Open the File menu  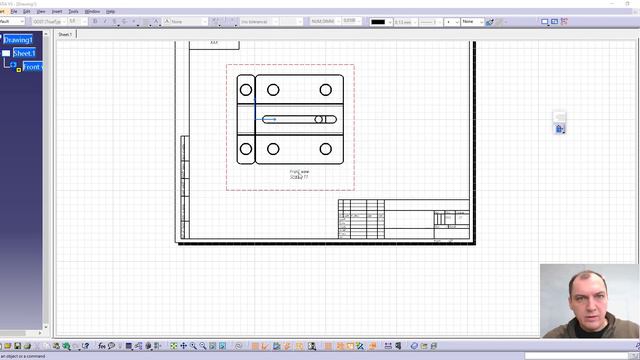point(14,11)
